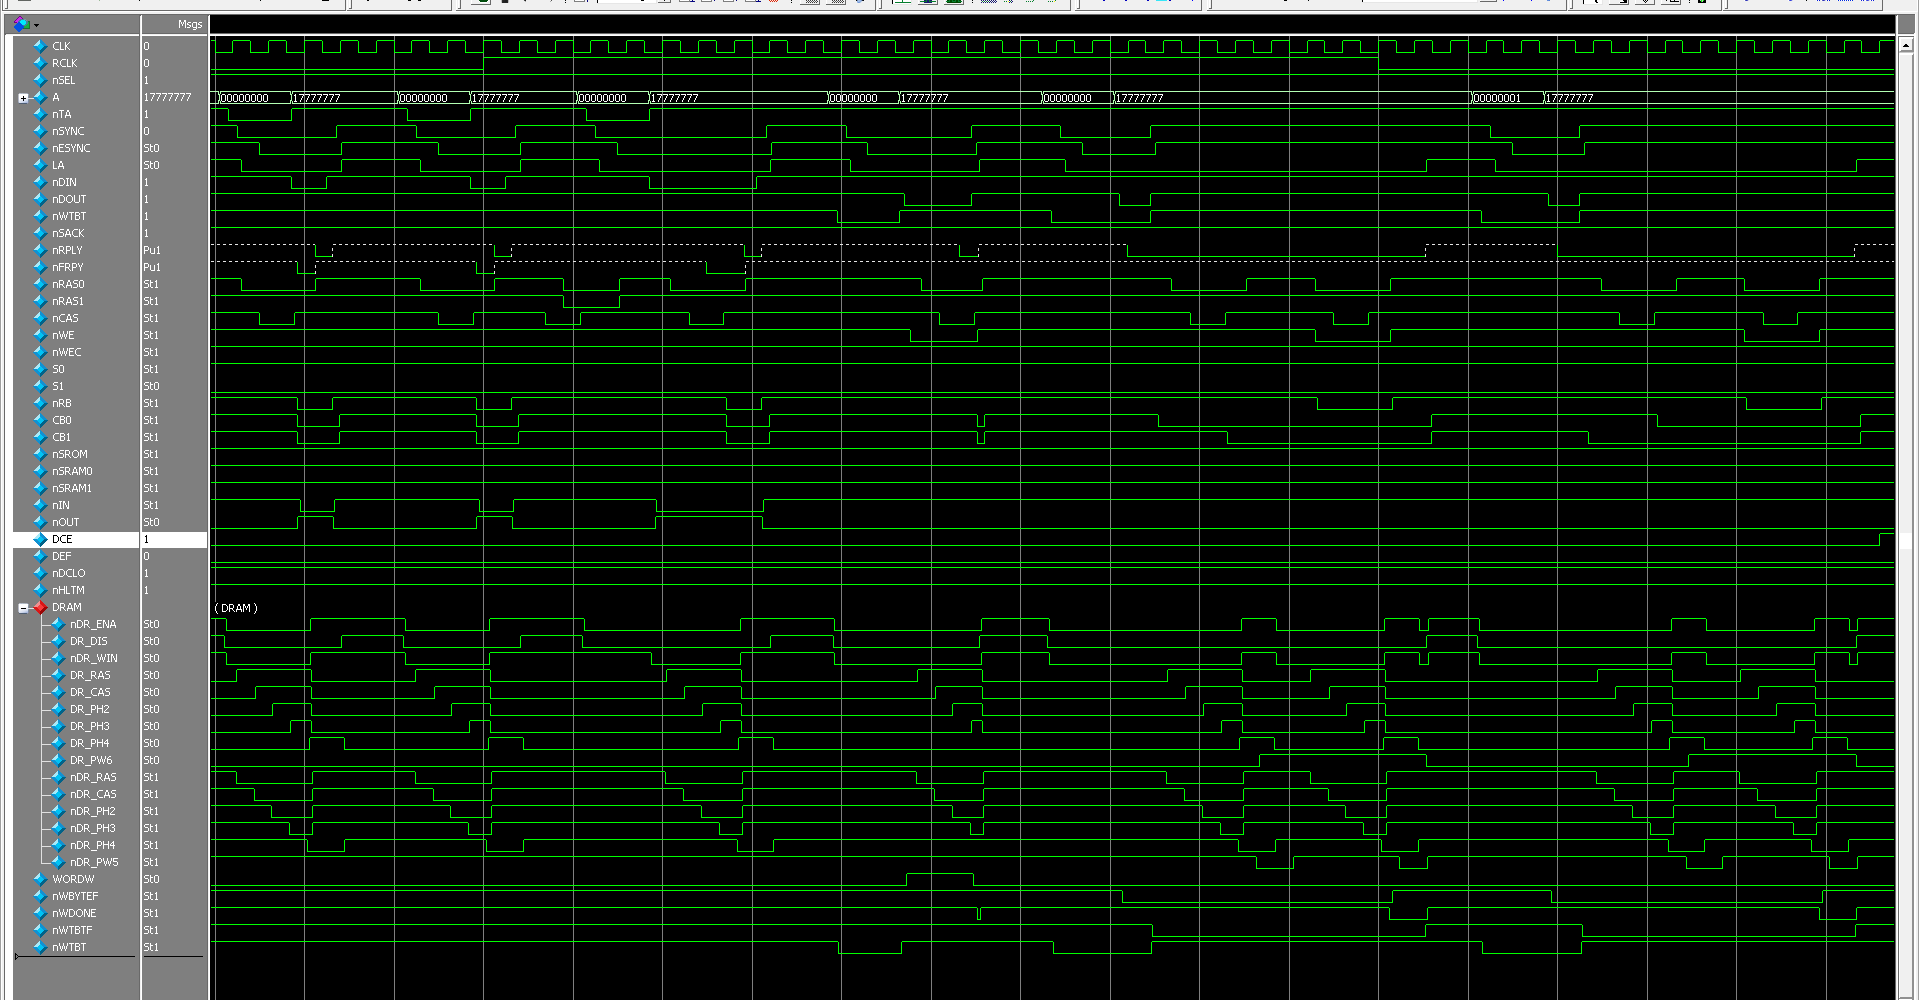This screenshot has width=1920, height=1000.
Task: Click the diamond icon next to DR_PW6
Action: point(58,760)
